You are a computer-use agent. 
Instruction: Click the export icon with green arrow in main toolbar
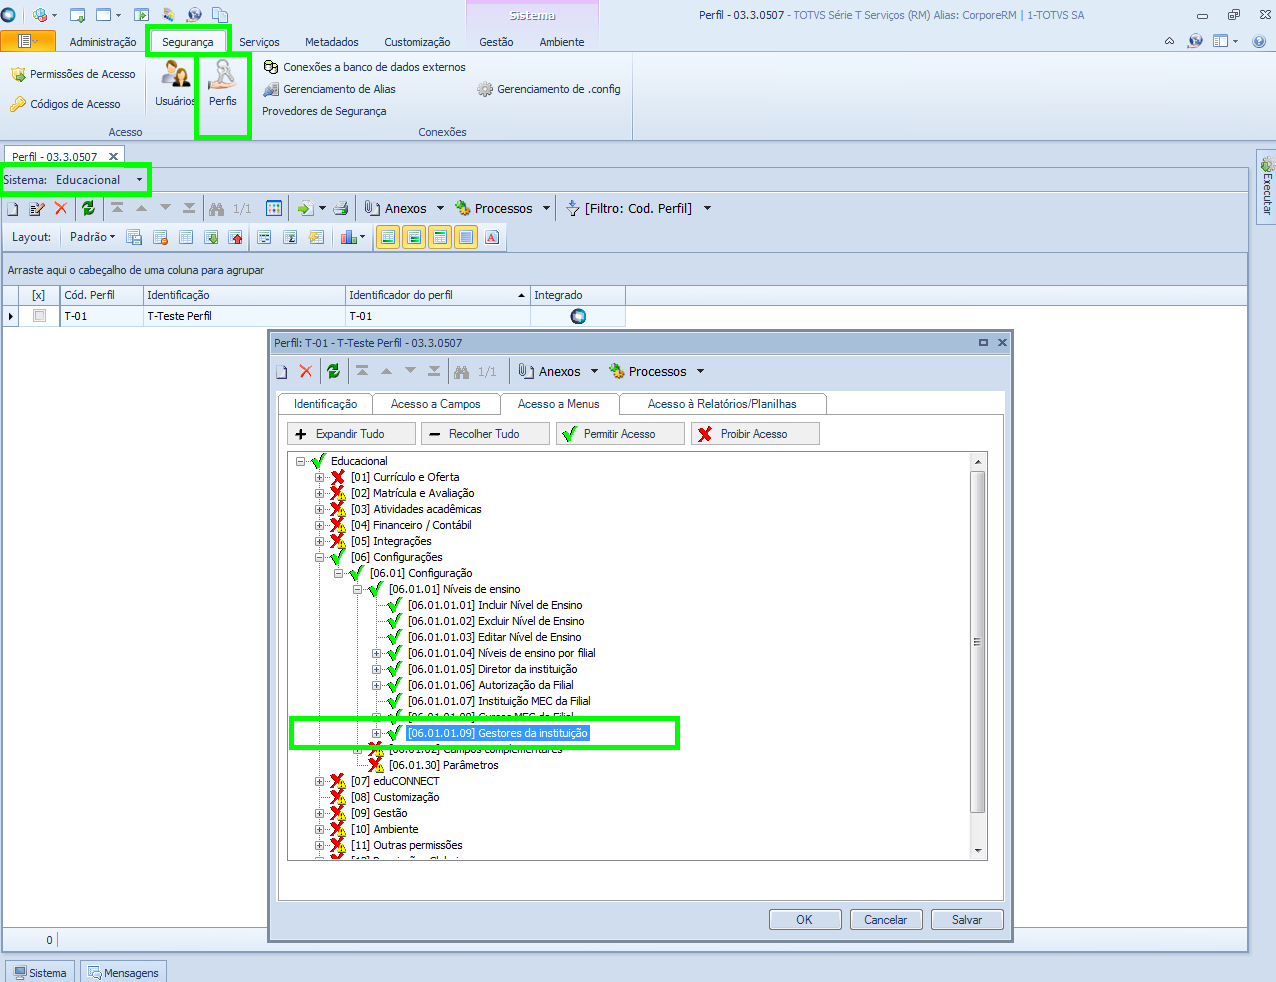tap(305, 208)
